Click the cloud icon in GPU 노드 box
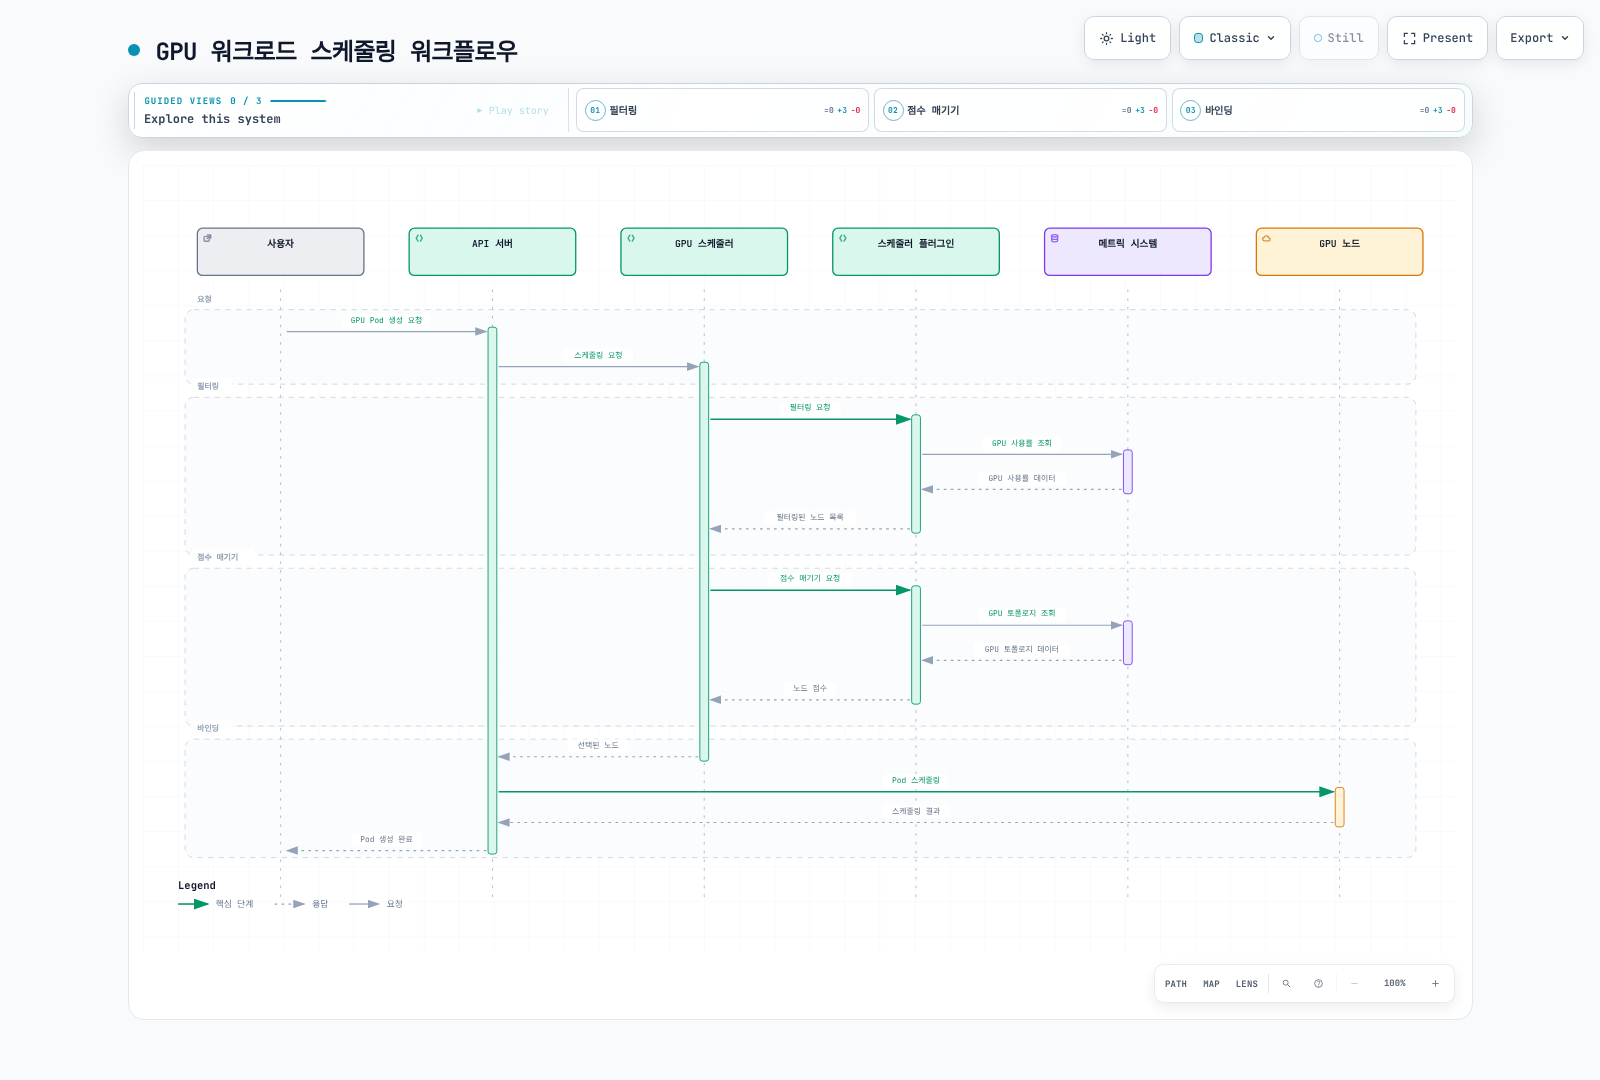1600x1080 pixels. (1266, 238)
